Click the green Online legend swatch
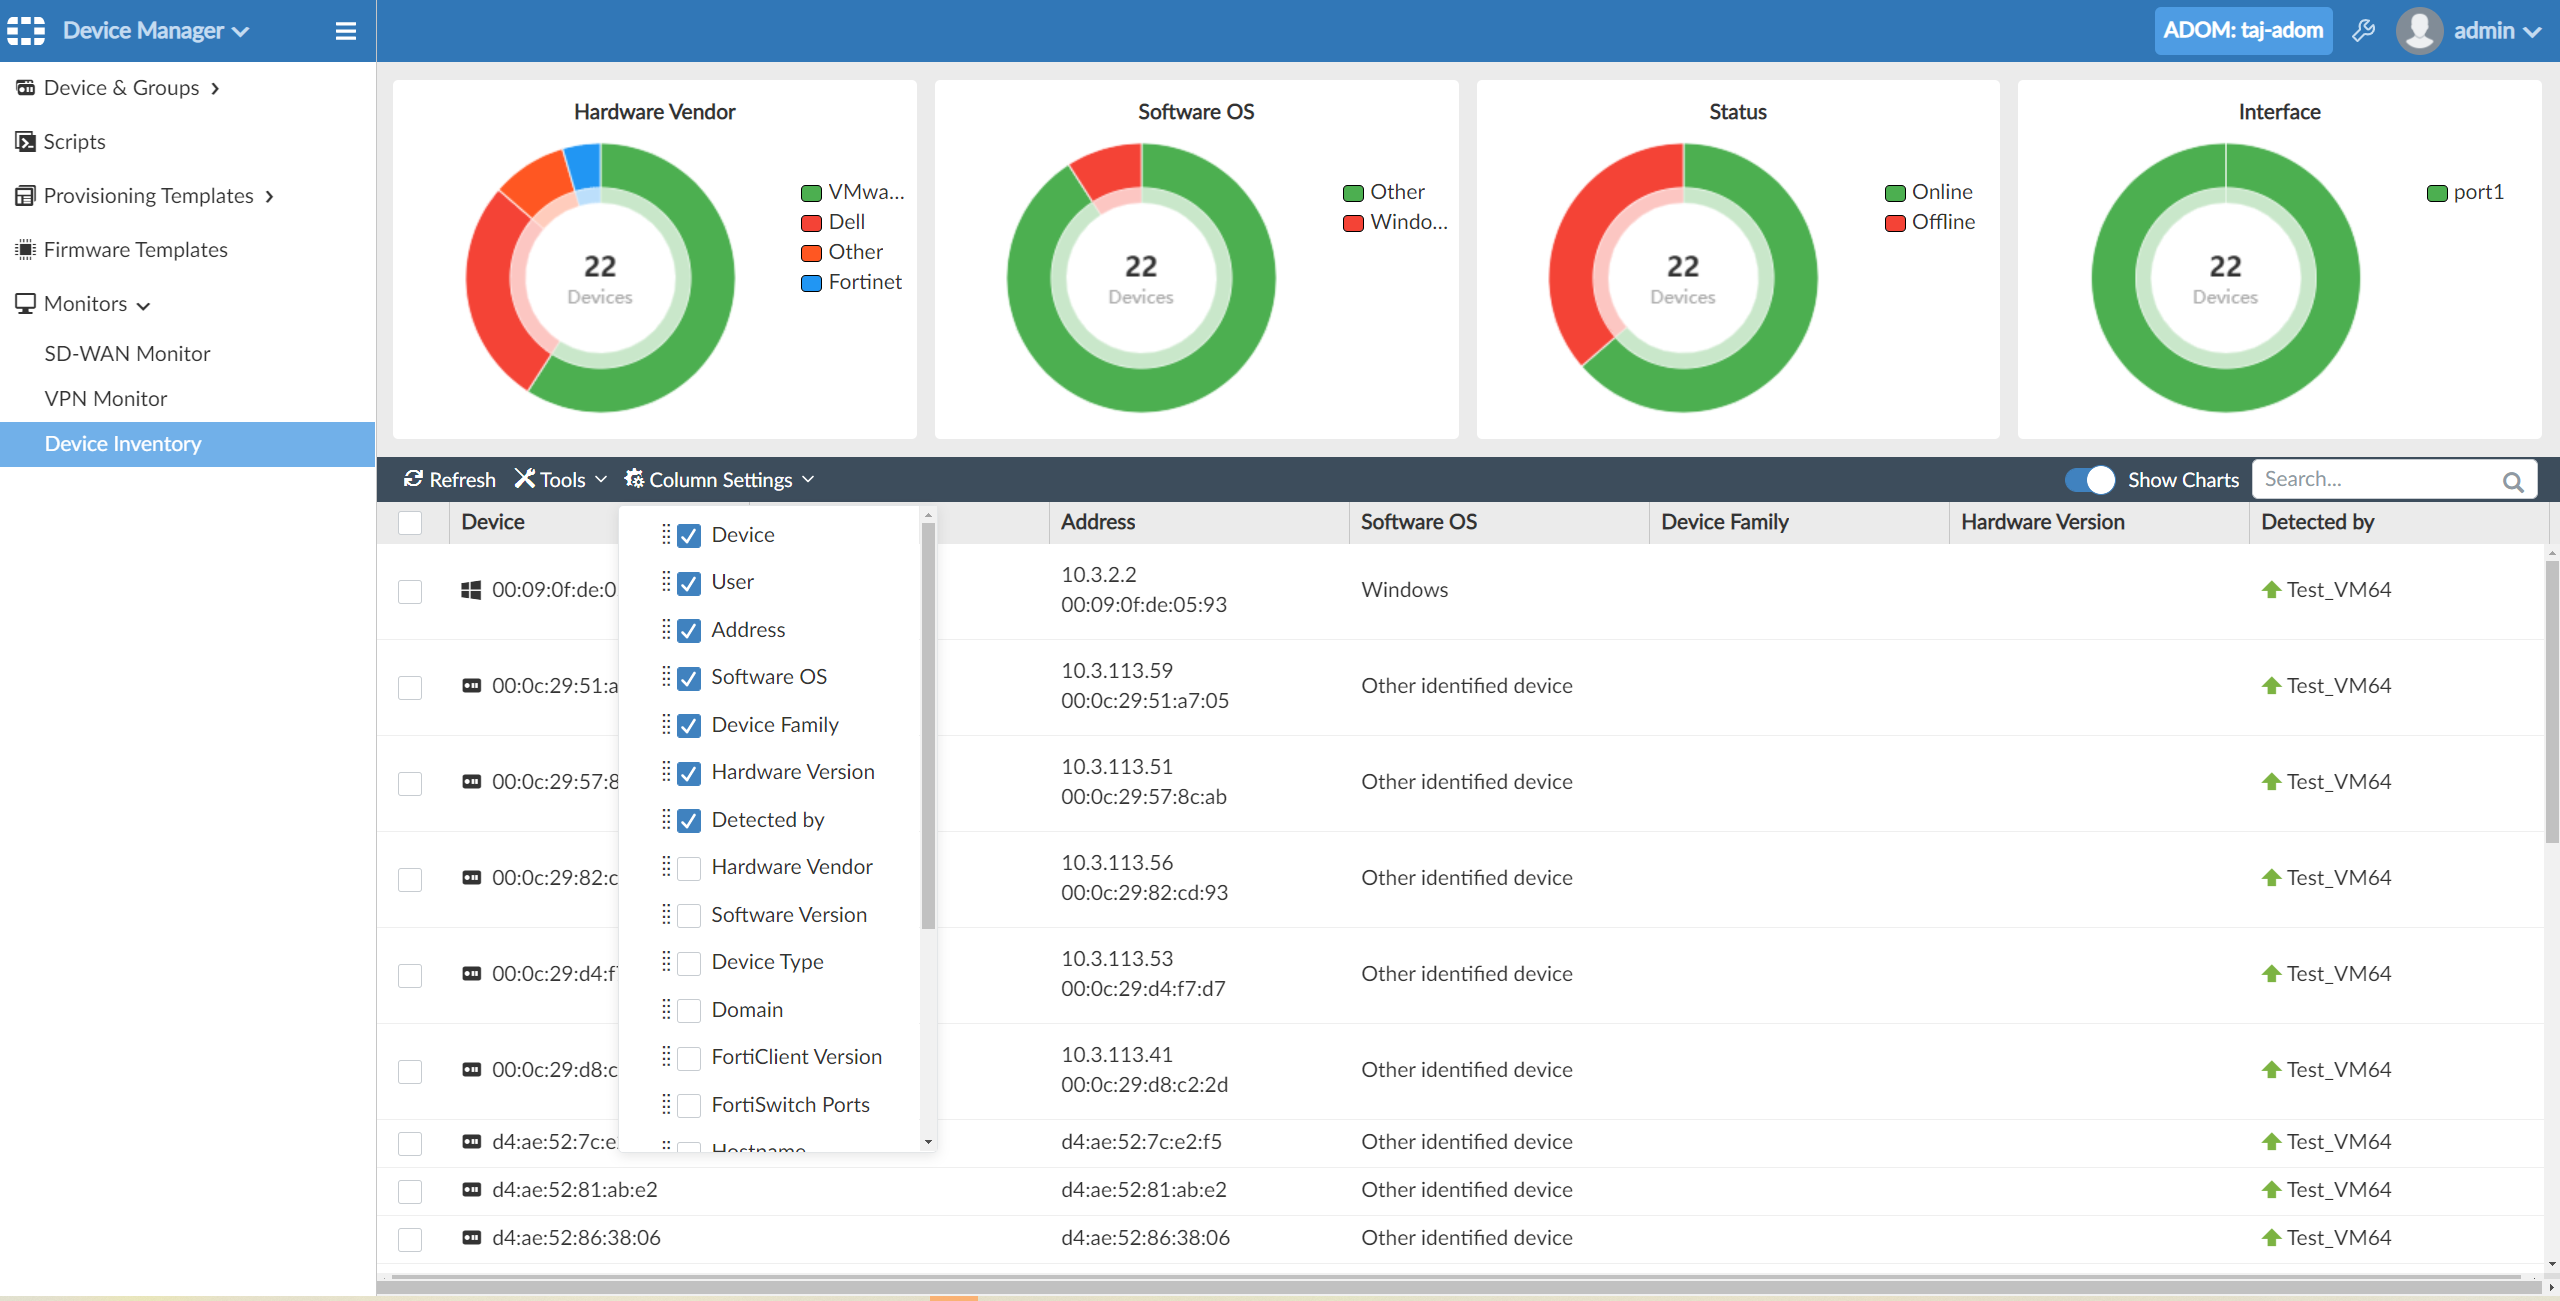 (1894, 193)
